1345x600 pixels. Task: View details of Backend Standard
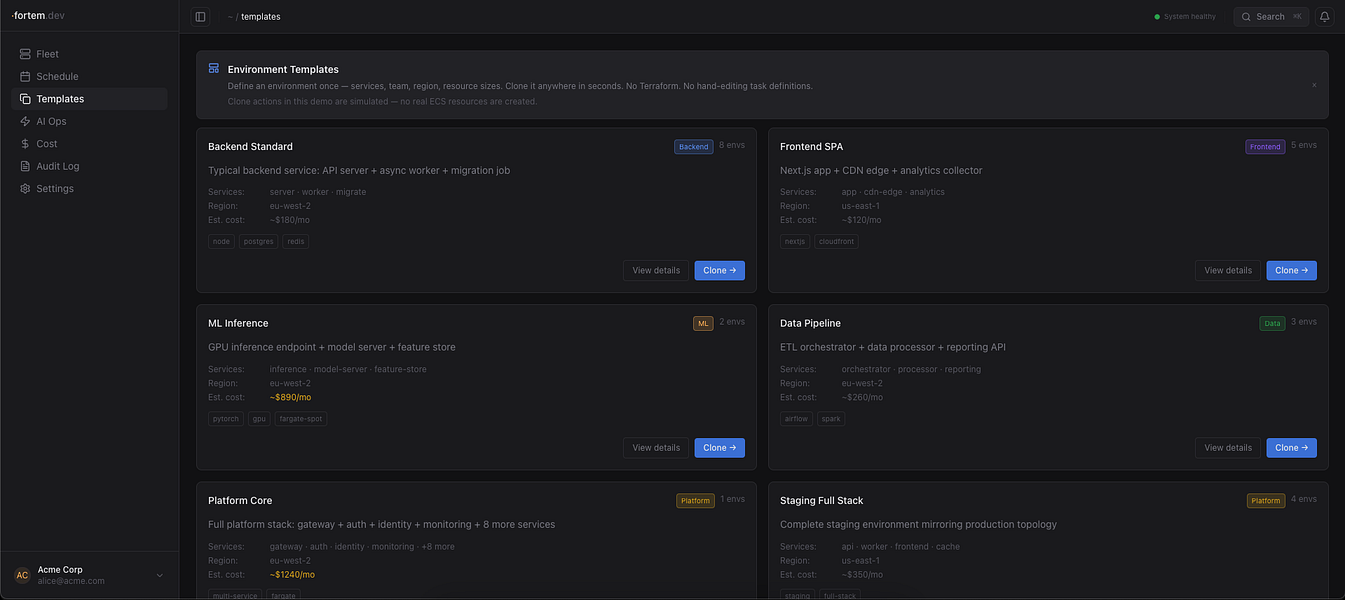pyautogui.click(x=656, y=270)
